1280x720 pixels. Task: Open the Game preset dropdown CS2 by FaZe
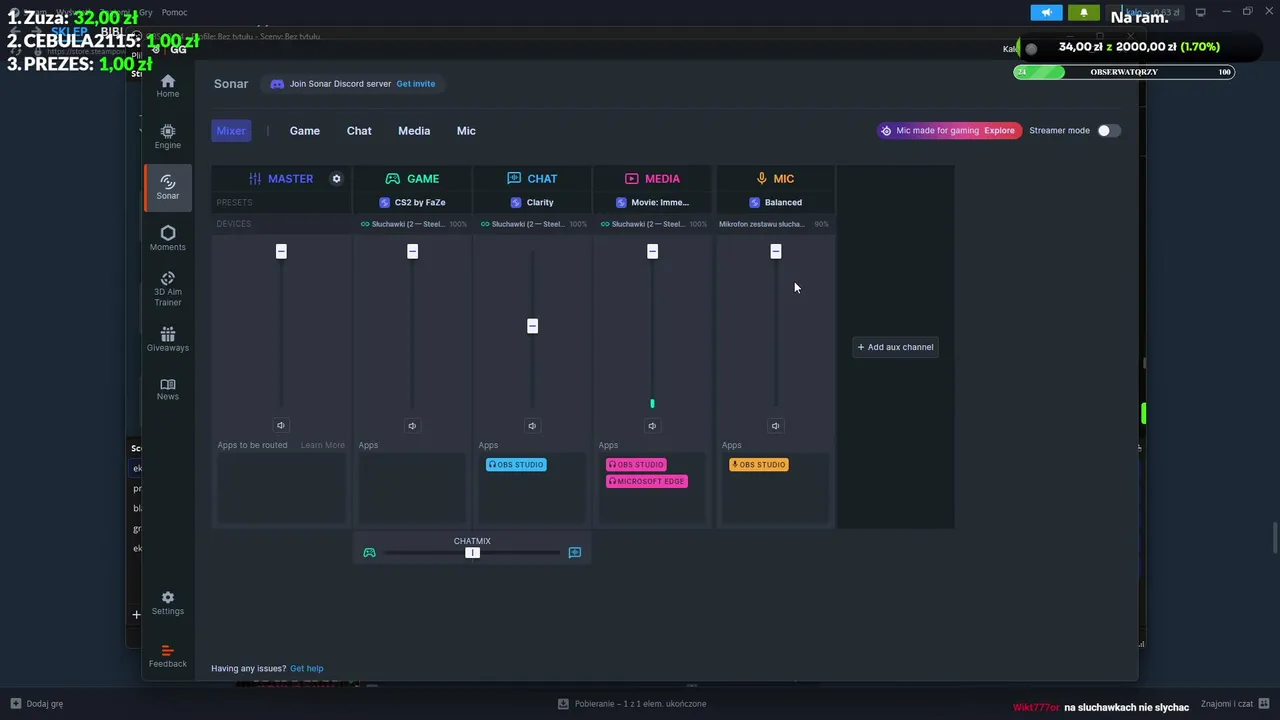point(412,202)
